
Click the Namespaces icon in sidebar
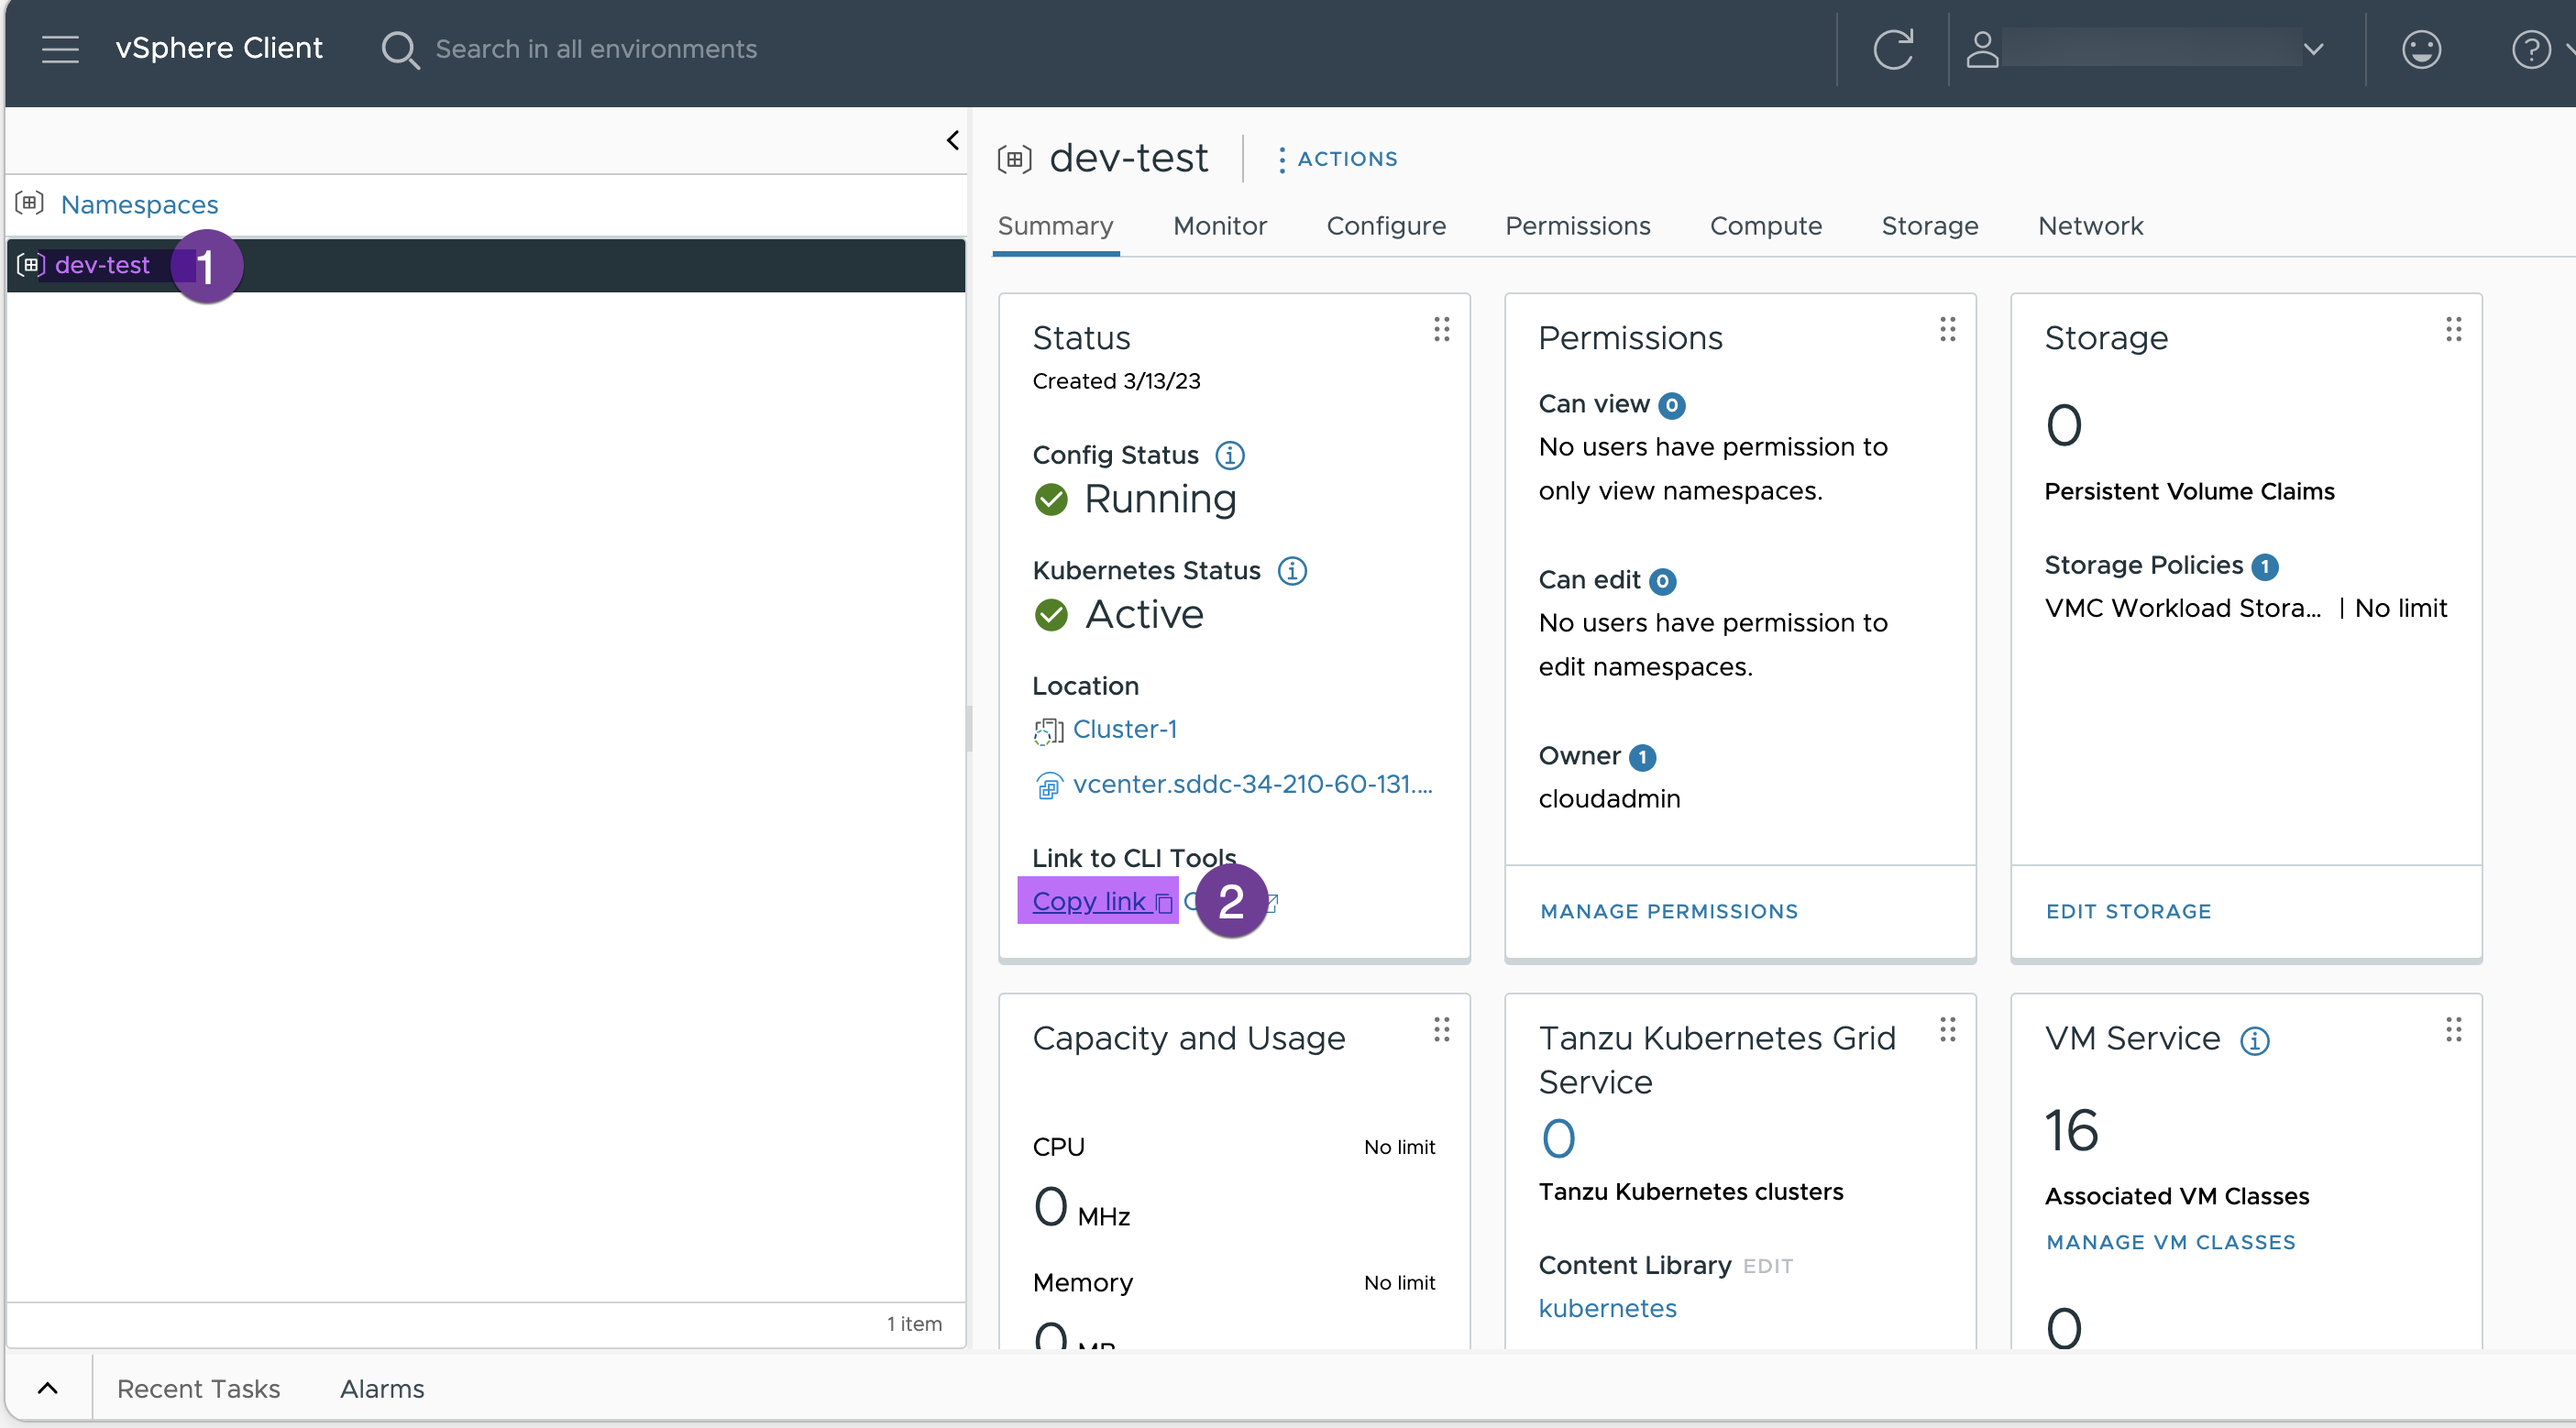click(x=29, y=203)
